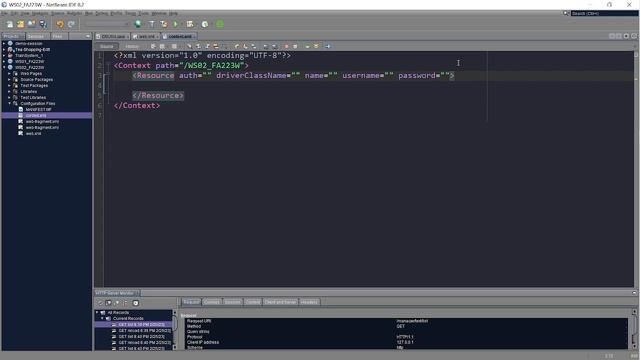
Task: Click the Save All toolbar icon
Action: [43, 24]
